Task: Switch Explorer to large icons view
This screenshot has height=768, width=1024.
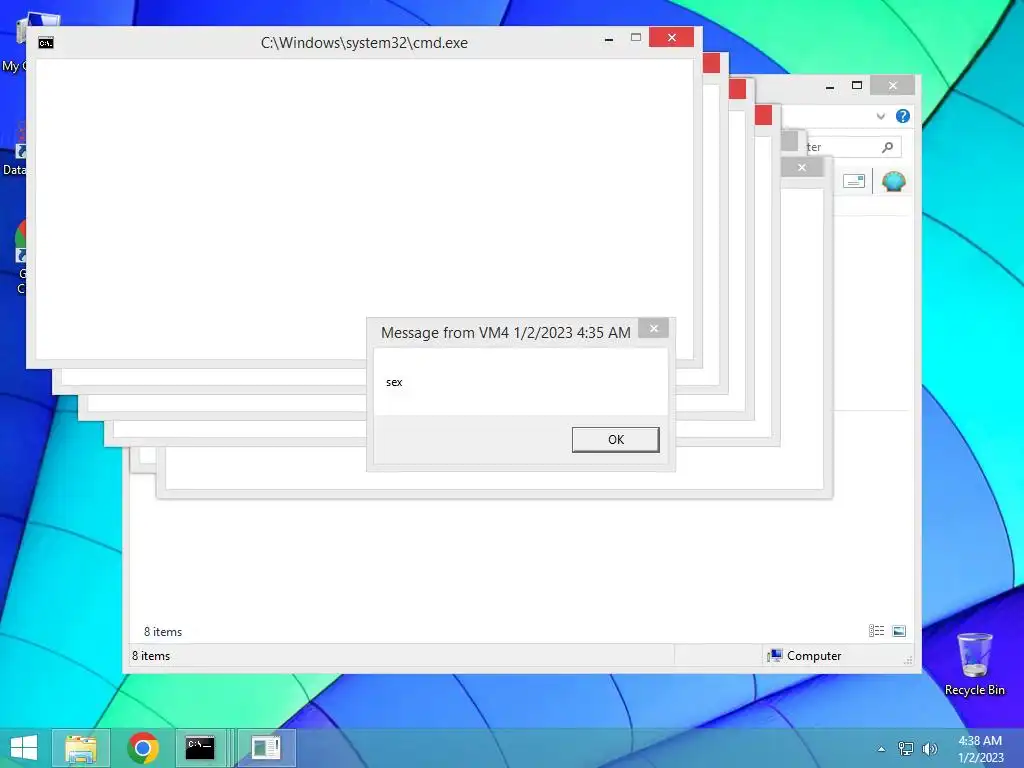Action: pyautogui.click(x=899, y=631)
